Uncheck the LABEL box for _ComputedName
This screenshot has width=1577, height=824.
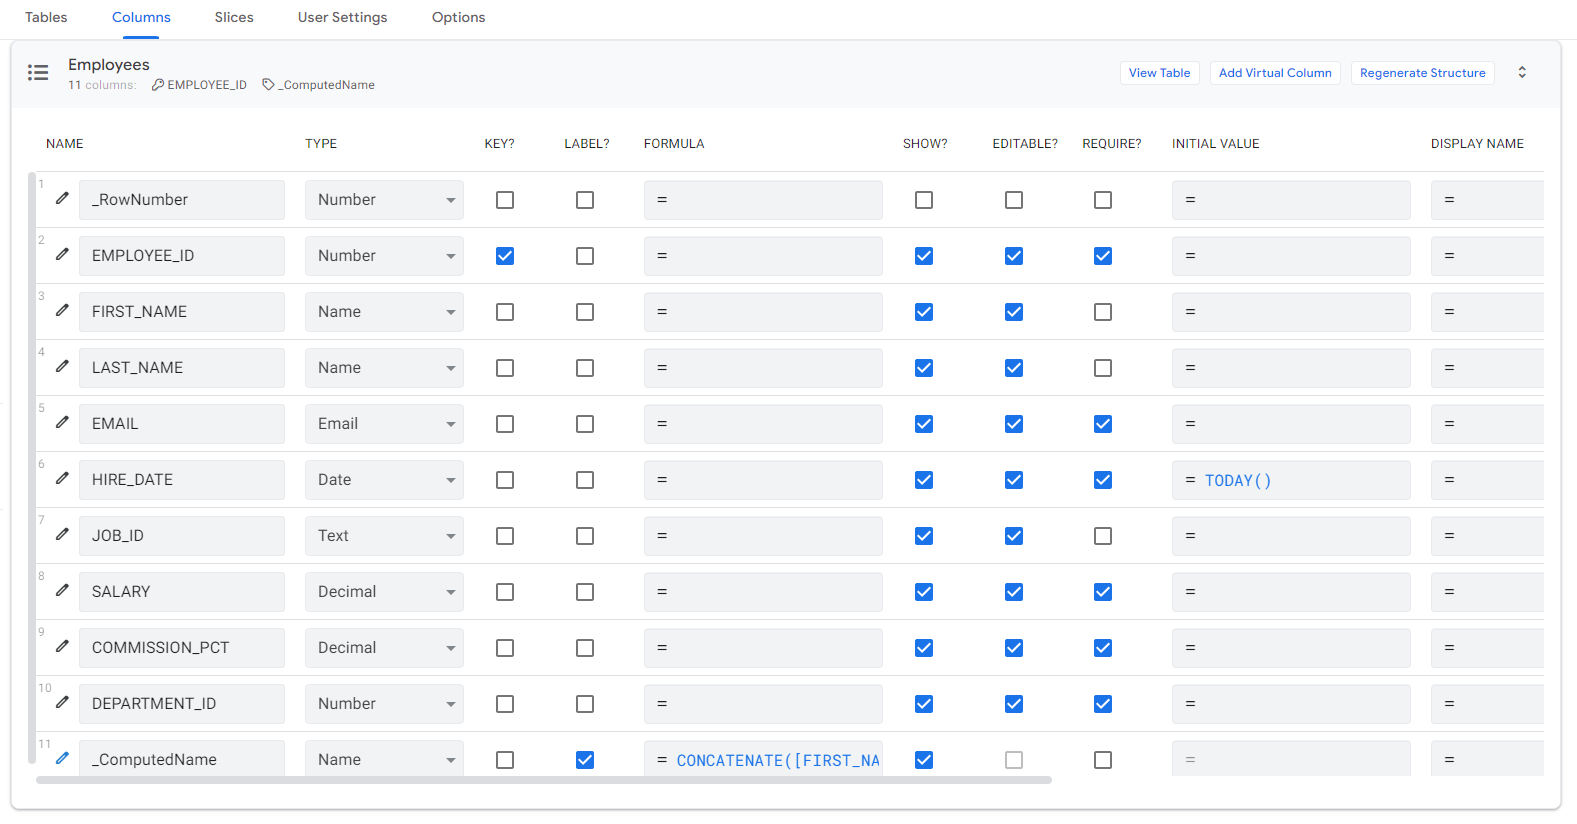[585, 760]
